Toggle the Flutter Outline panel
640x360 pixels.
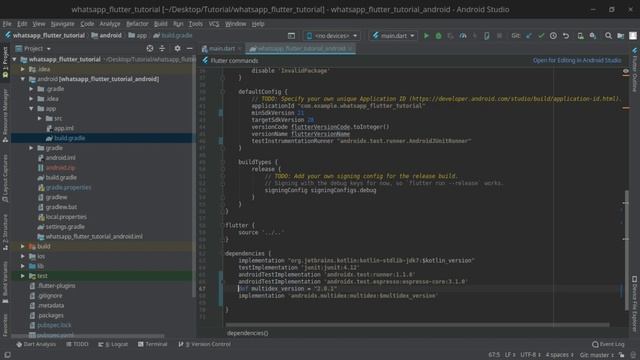[635, 70]
